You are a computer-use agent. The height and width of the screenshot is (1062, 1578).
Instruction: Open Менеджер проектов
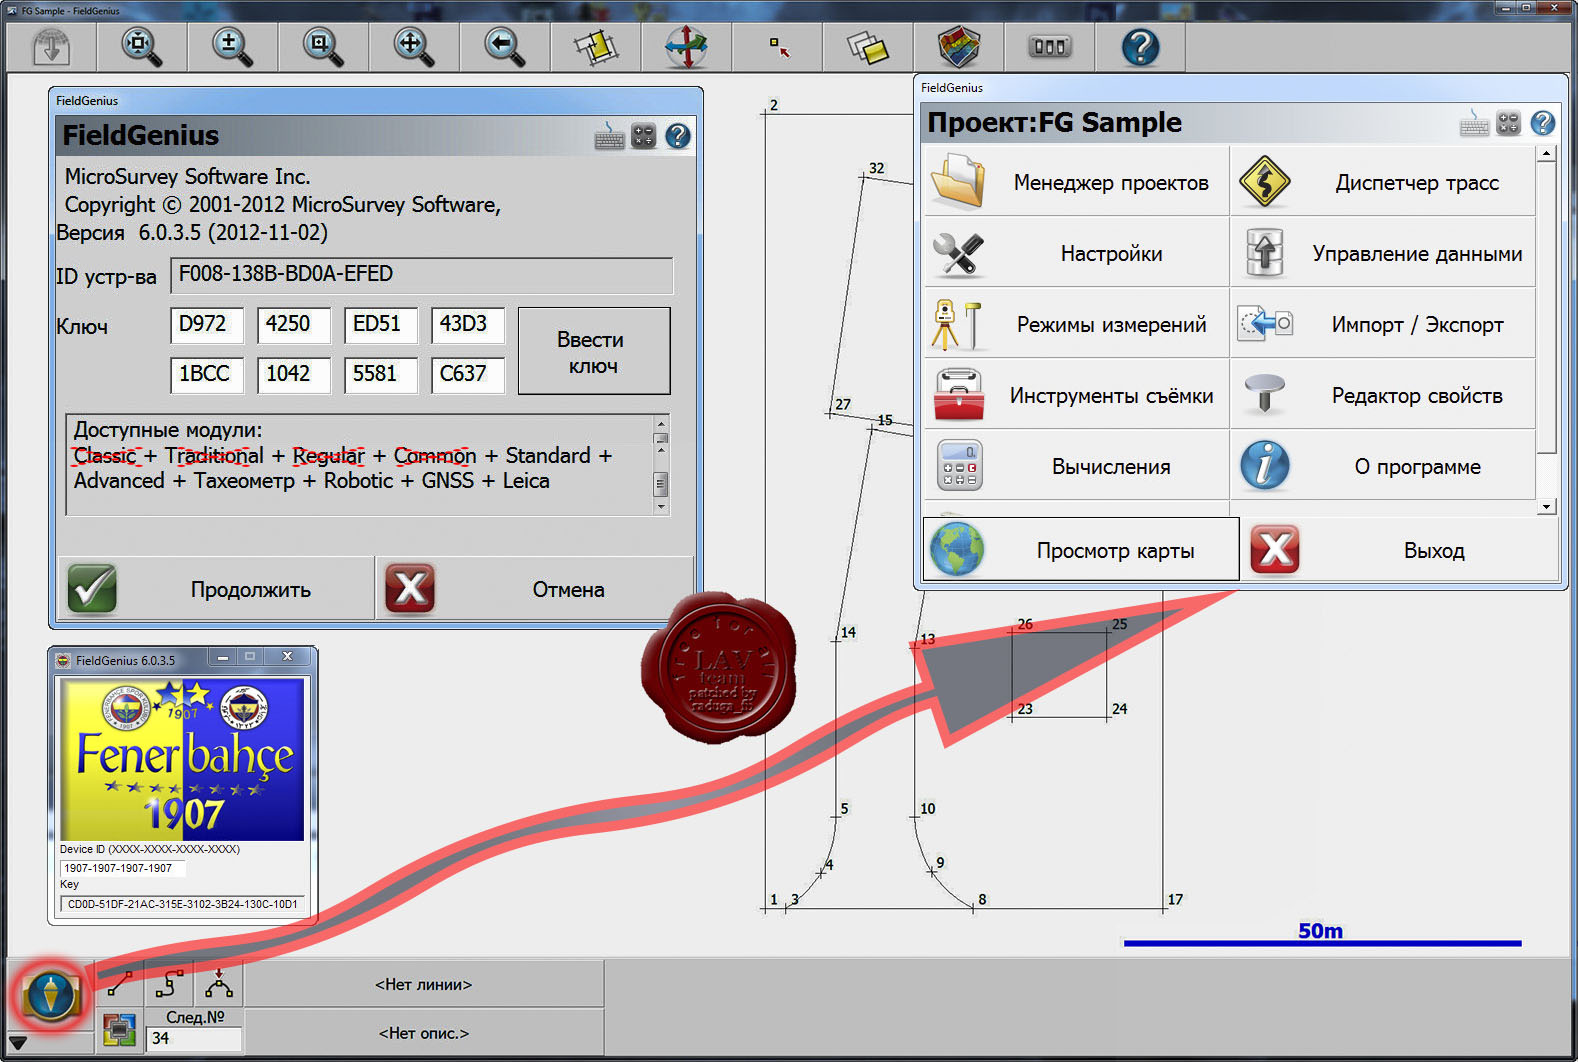click(1076, 182)
